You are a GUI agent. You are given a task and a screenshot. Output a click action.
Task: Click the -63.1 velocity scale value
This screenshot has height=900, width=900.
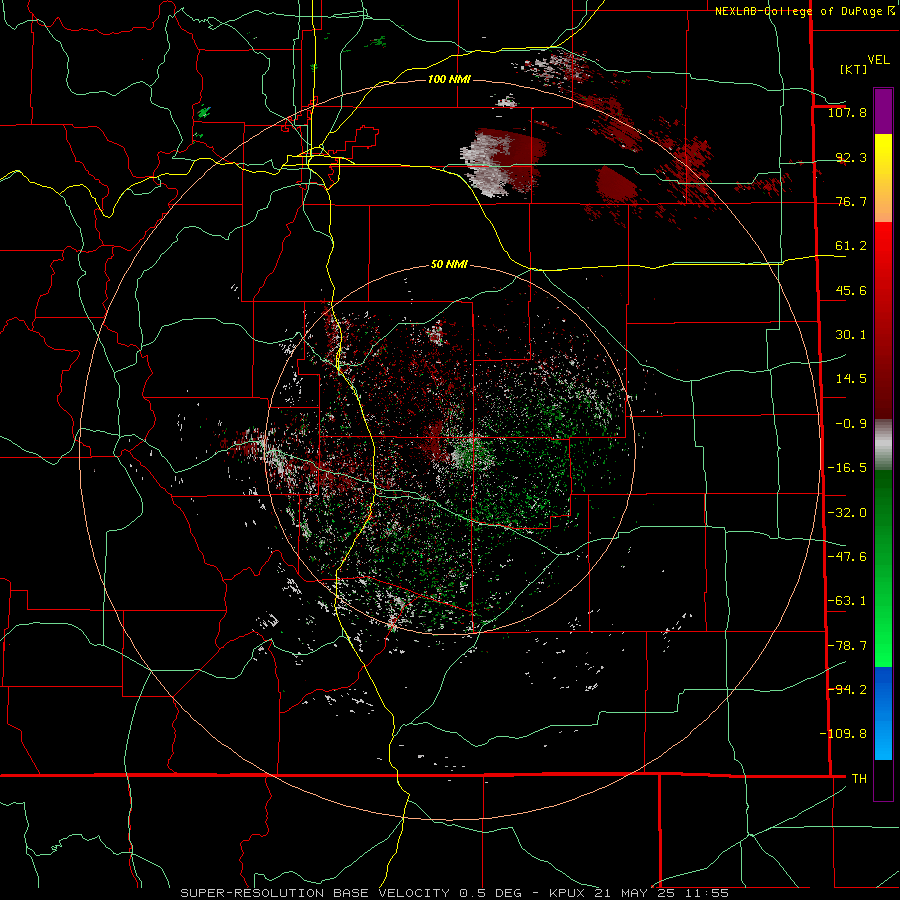[847, 601]
